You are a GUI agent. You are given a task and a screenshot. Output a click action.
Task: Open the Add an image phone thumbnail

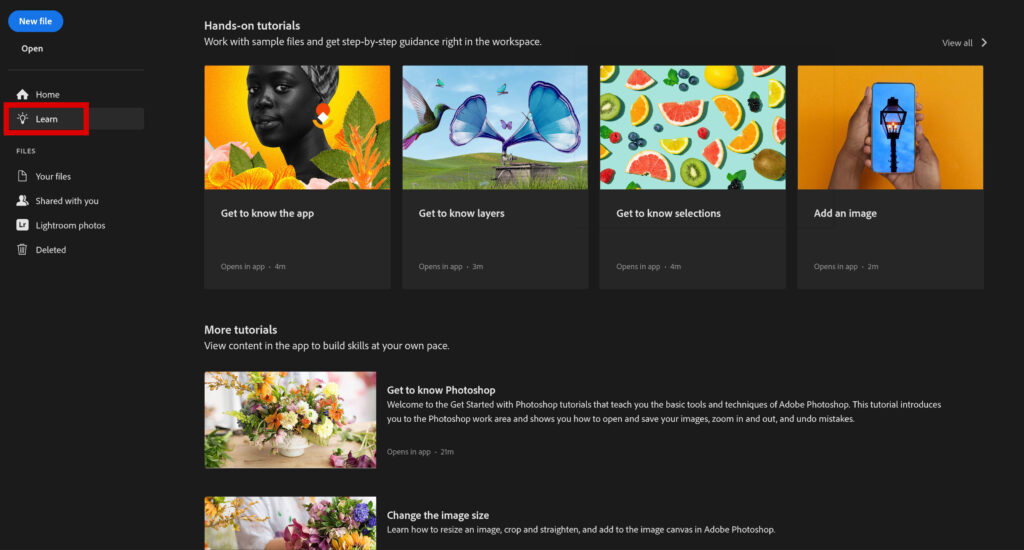890,127
